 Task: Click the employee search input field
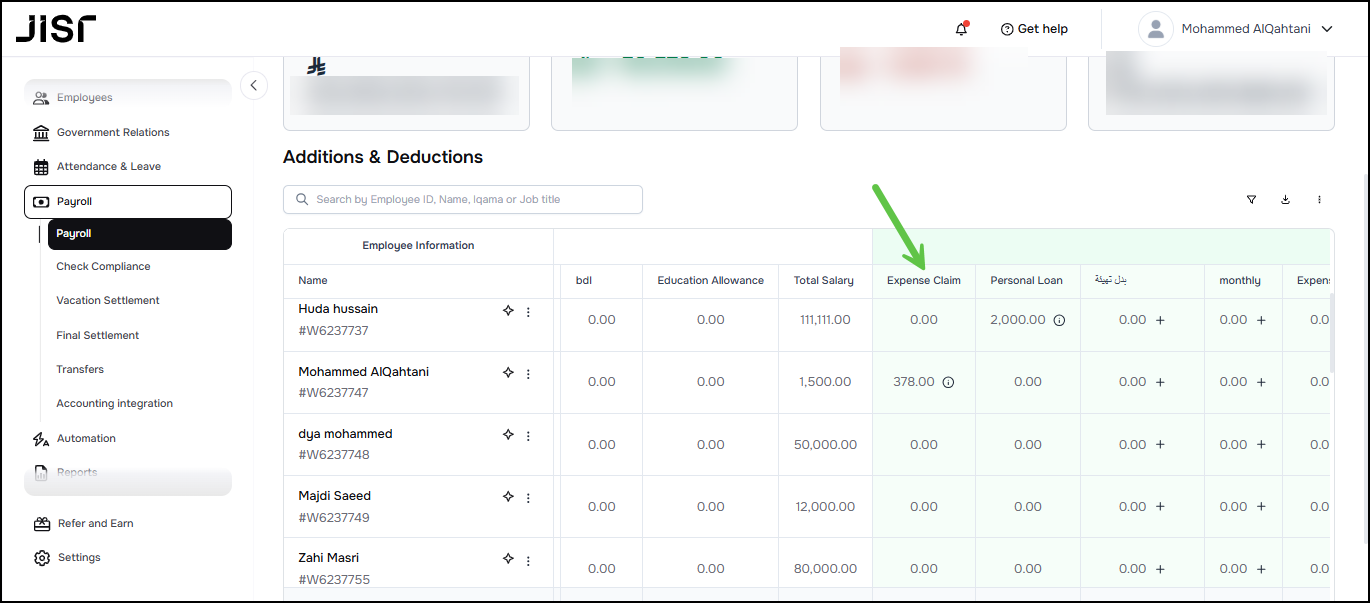click(x=463, y=200)
